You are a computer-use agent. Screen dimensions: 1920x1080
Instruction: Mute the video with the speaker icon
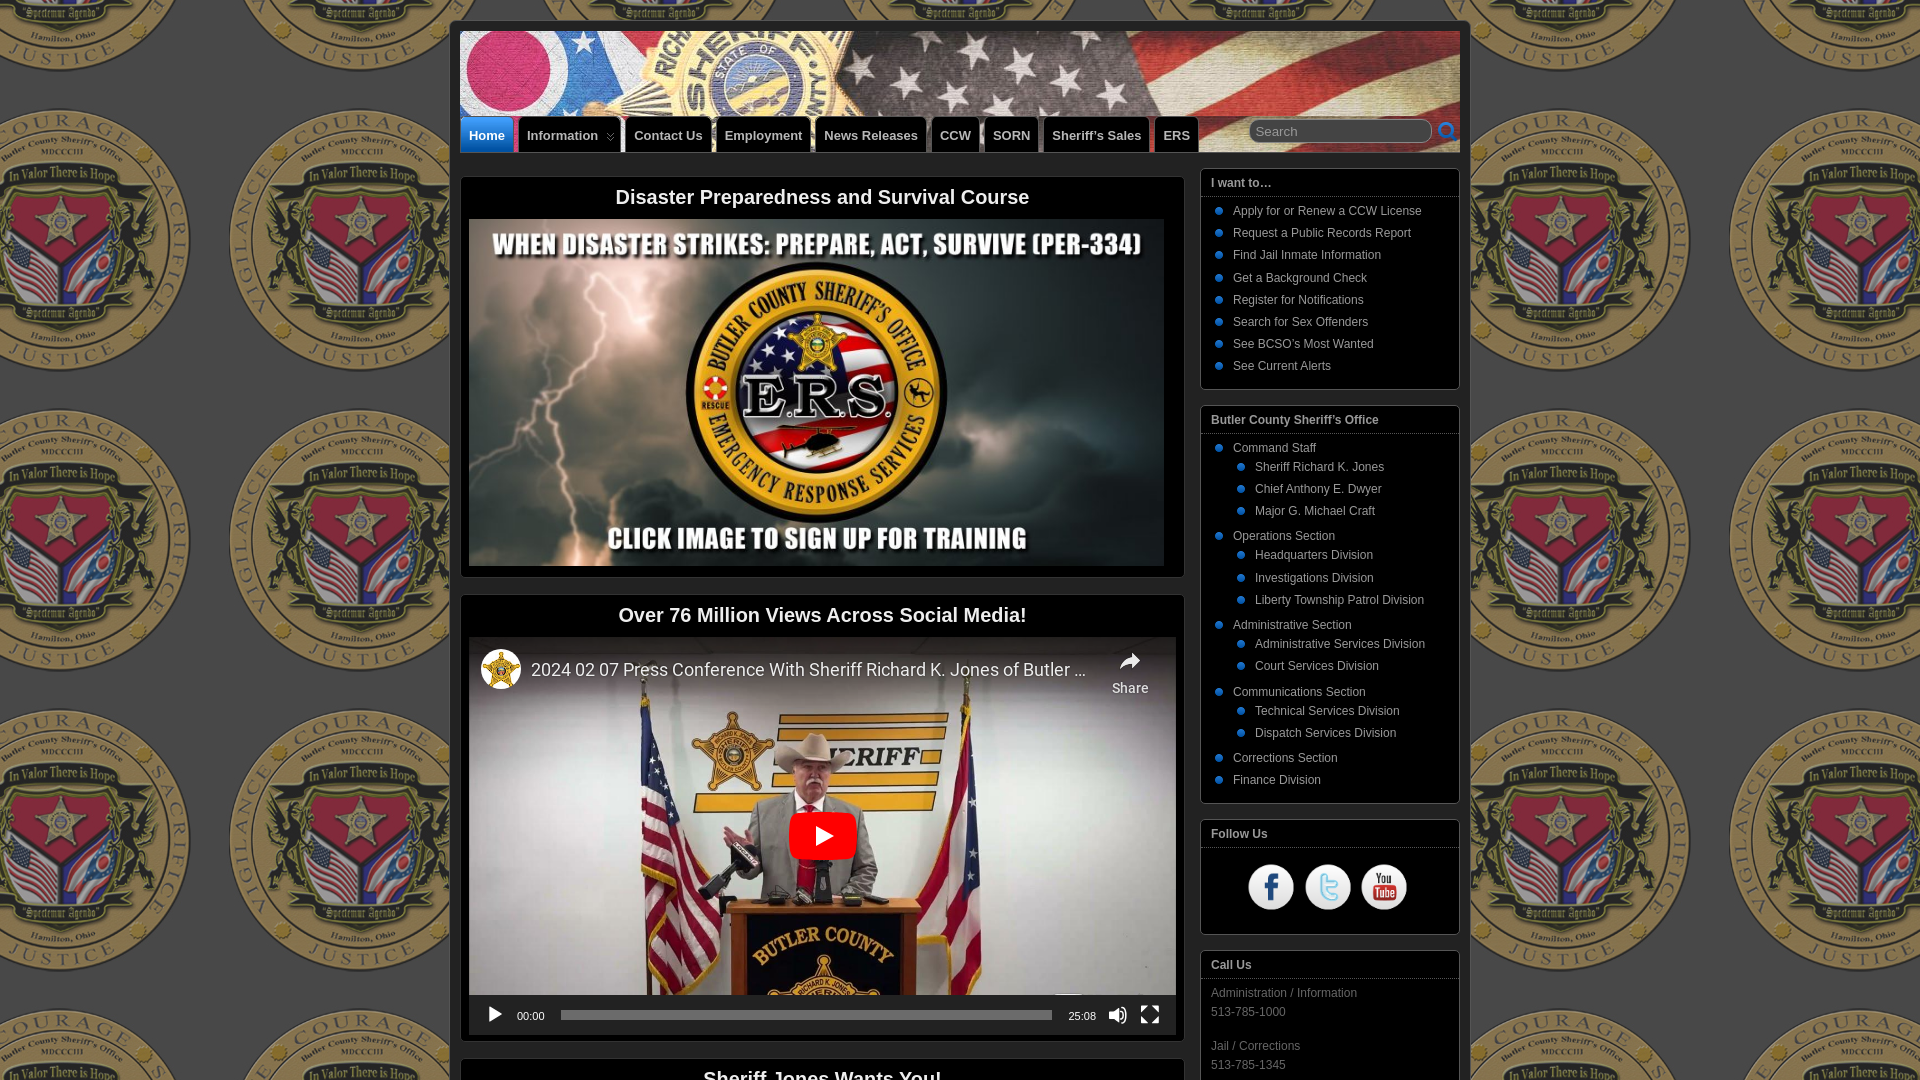(x=1118, y=1015)
